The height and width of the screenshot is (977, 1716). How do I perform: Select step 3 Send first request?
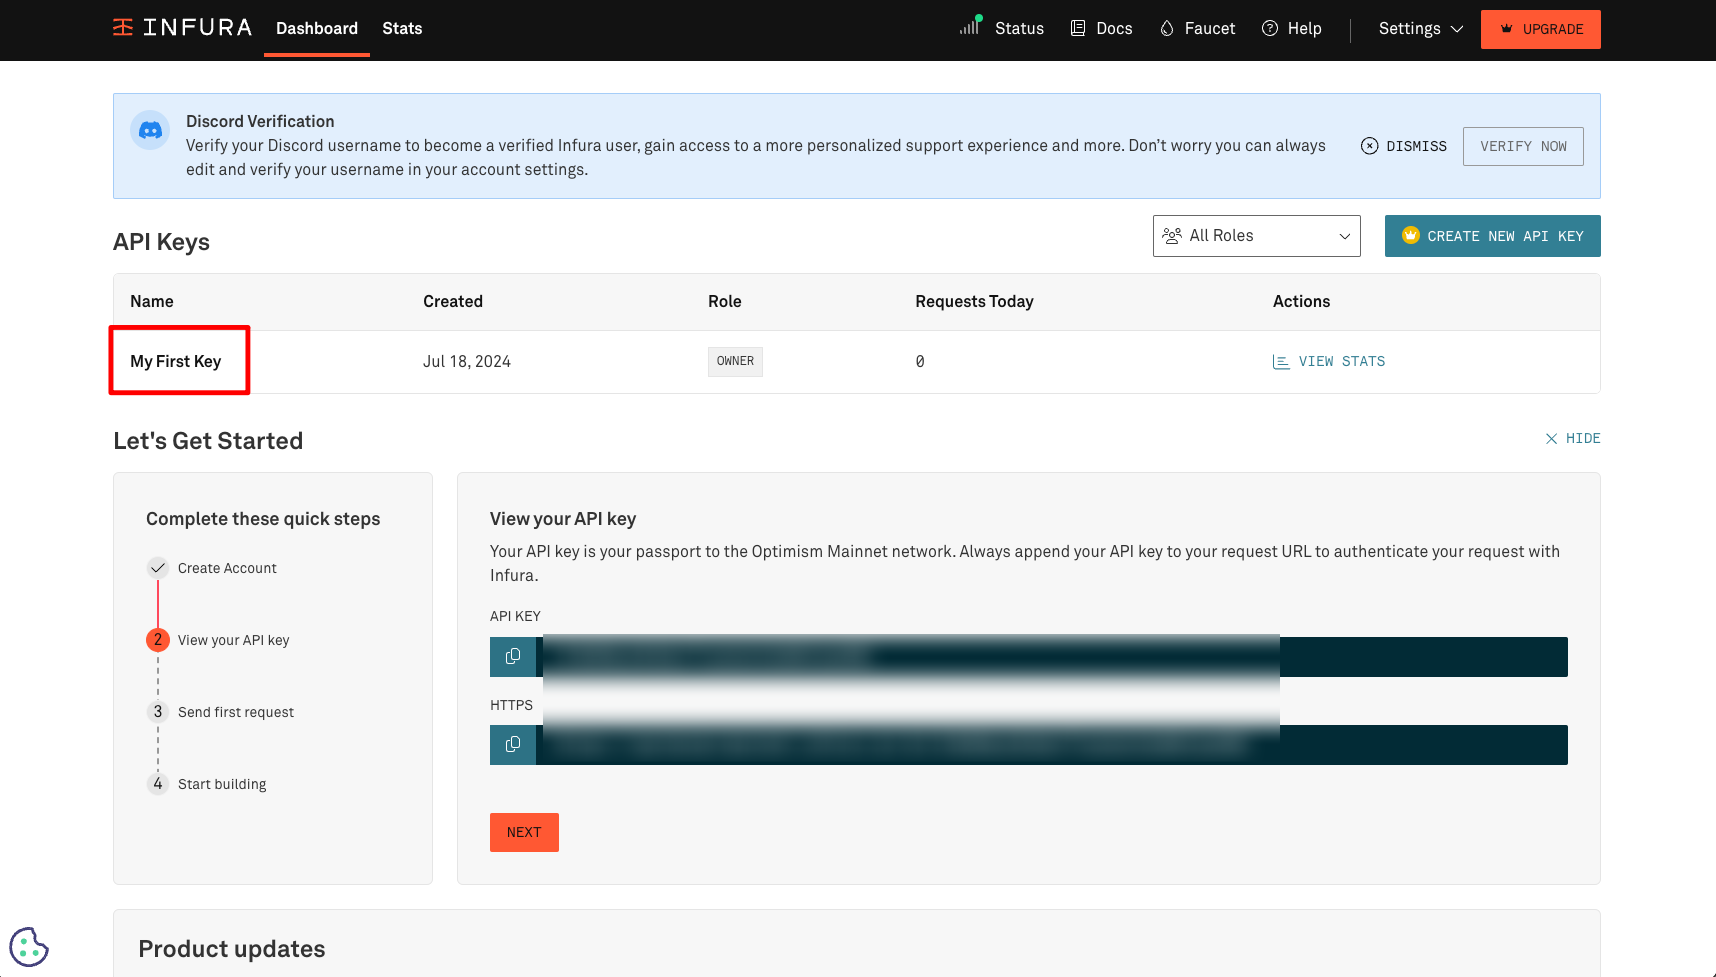tap(221, 712)
